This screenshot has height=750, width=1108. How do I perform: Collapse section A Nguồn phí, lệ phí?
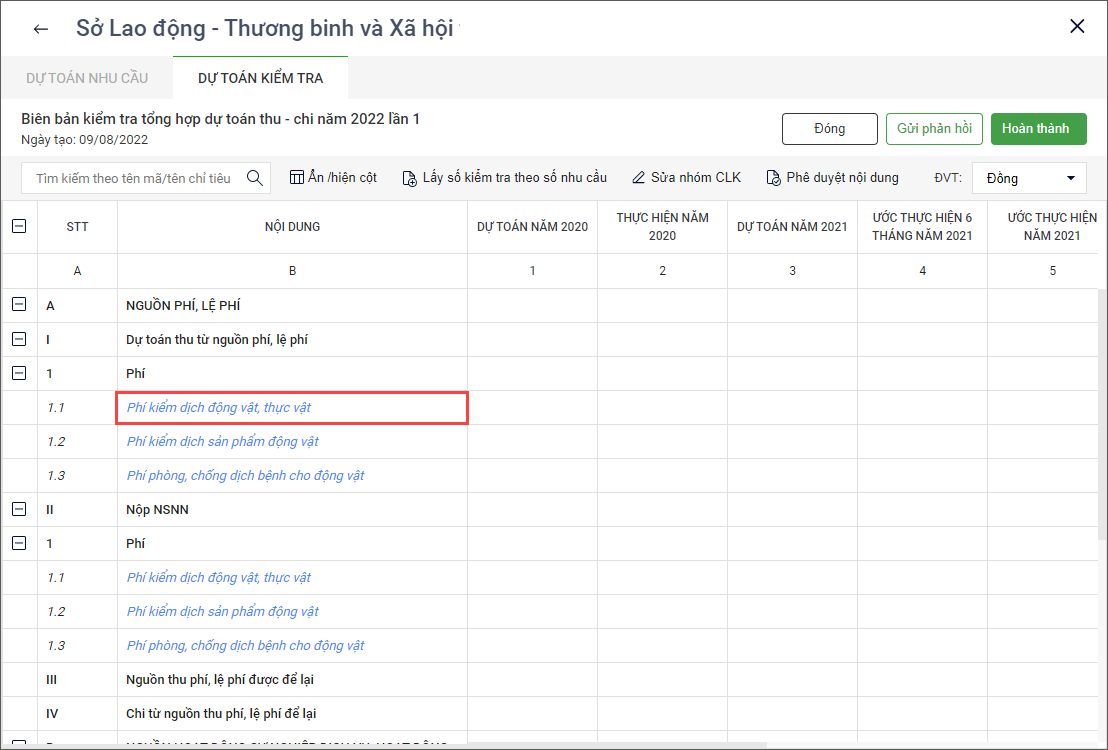(19, 306)
